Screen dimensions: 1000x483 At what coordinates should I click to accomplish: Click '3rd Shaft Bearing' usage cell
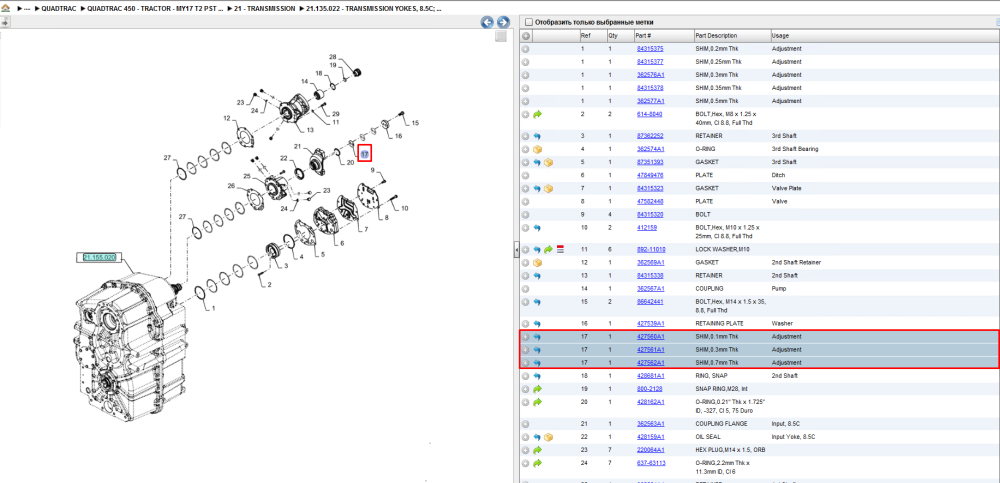pos(795,149)
